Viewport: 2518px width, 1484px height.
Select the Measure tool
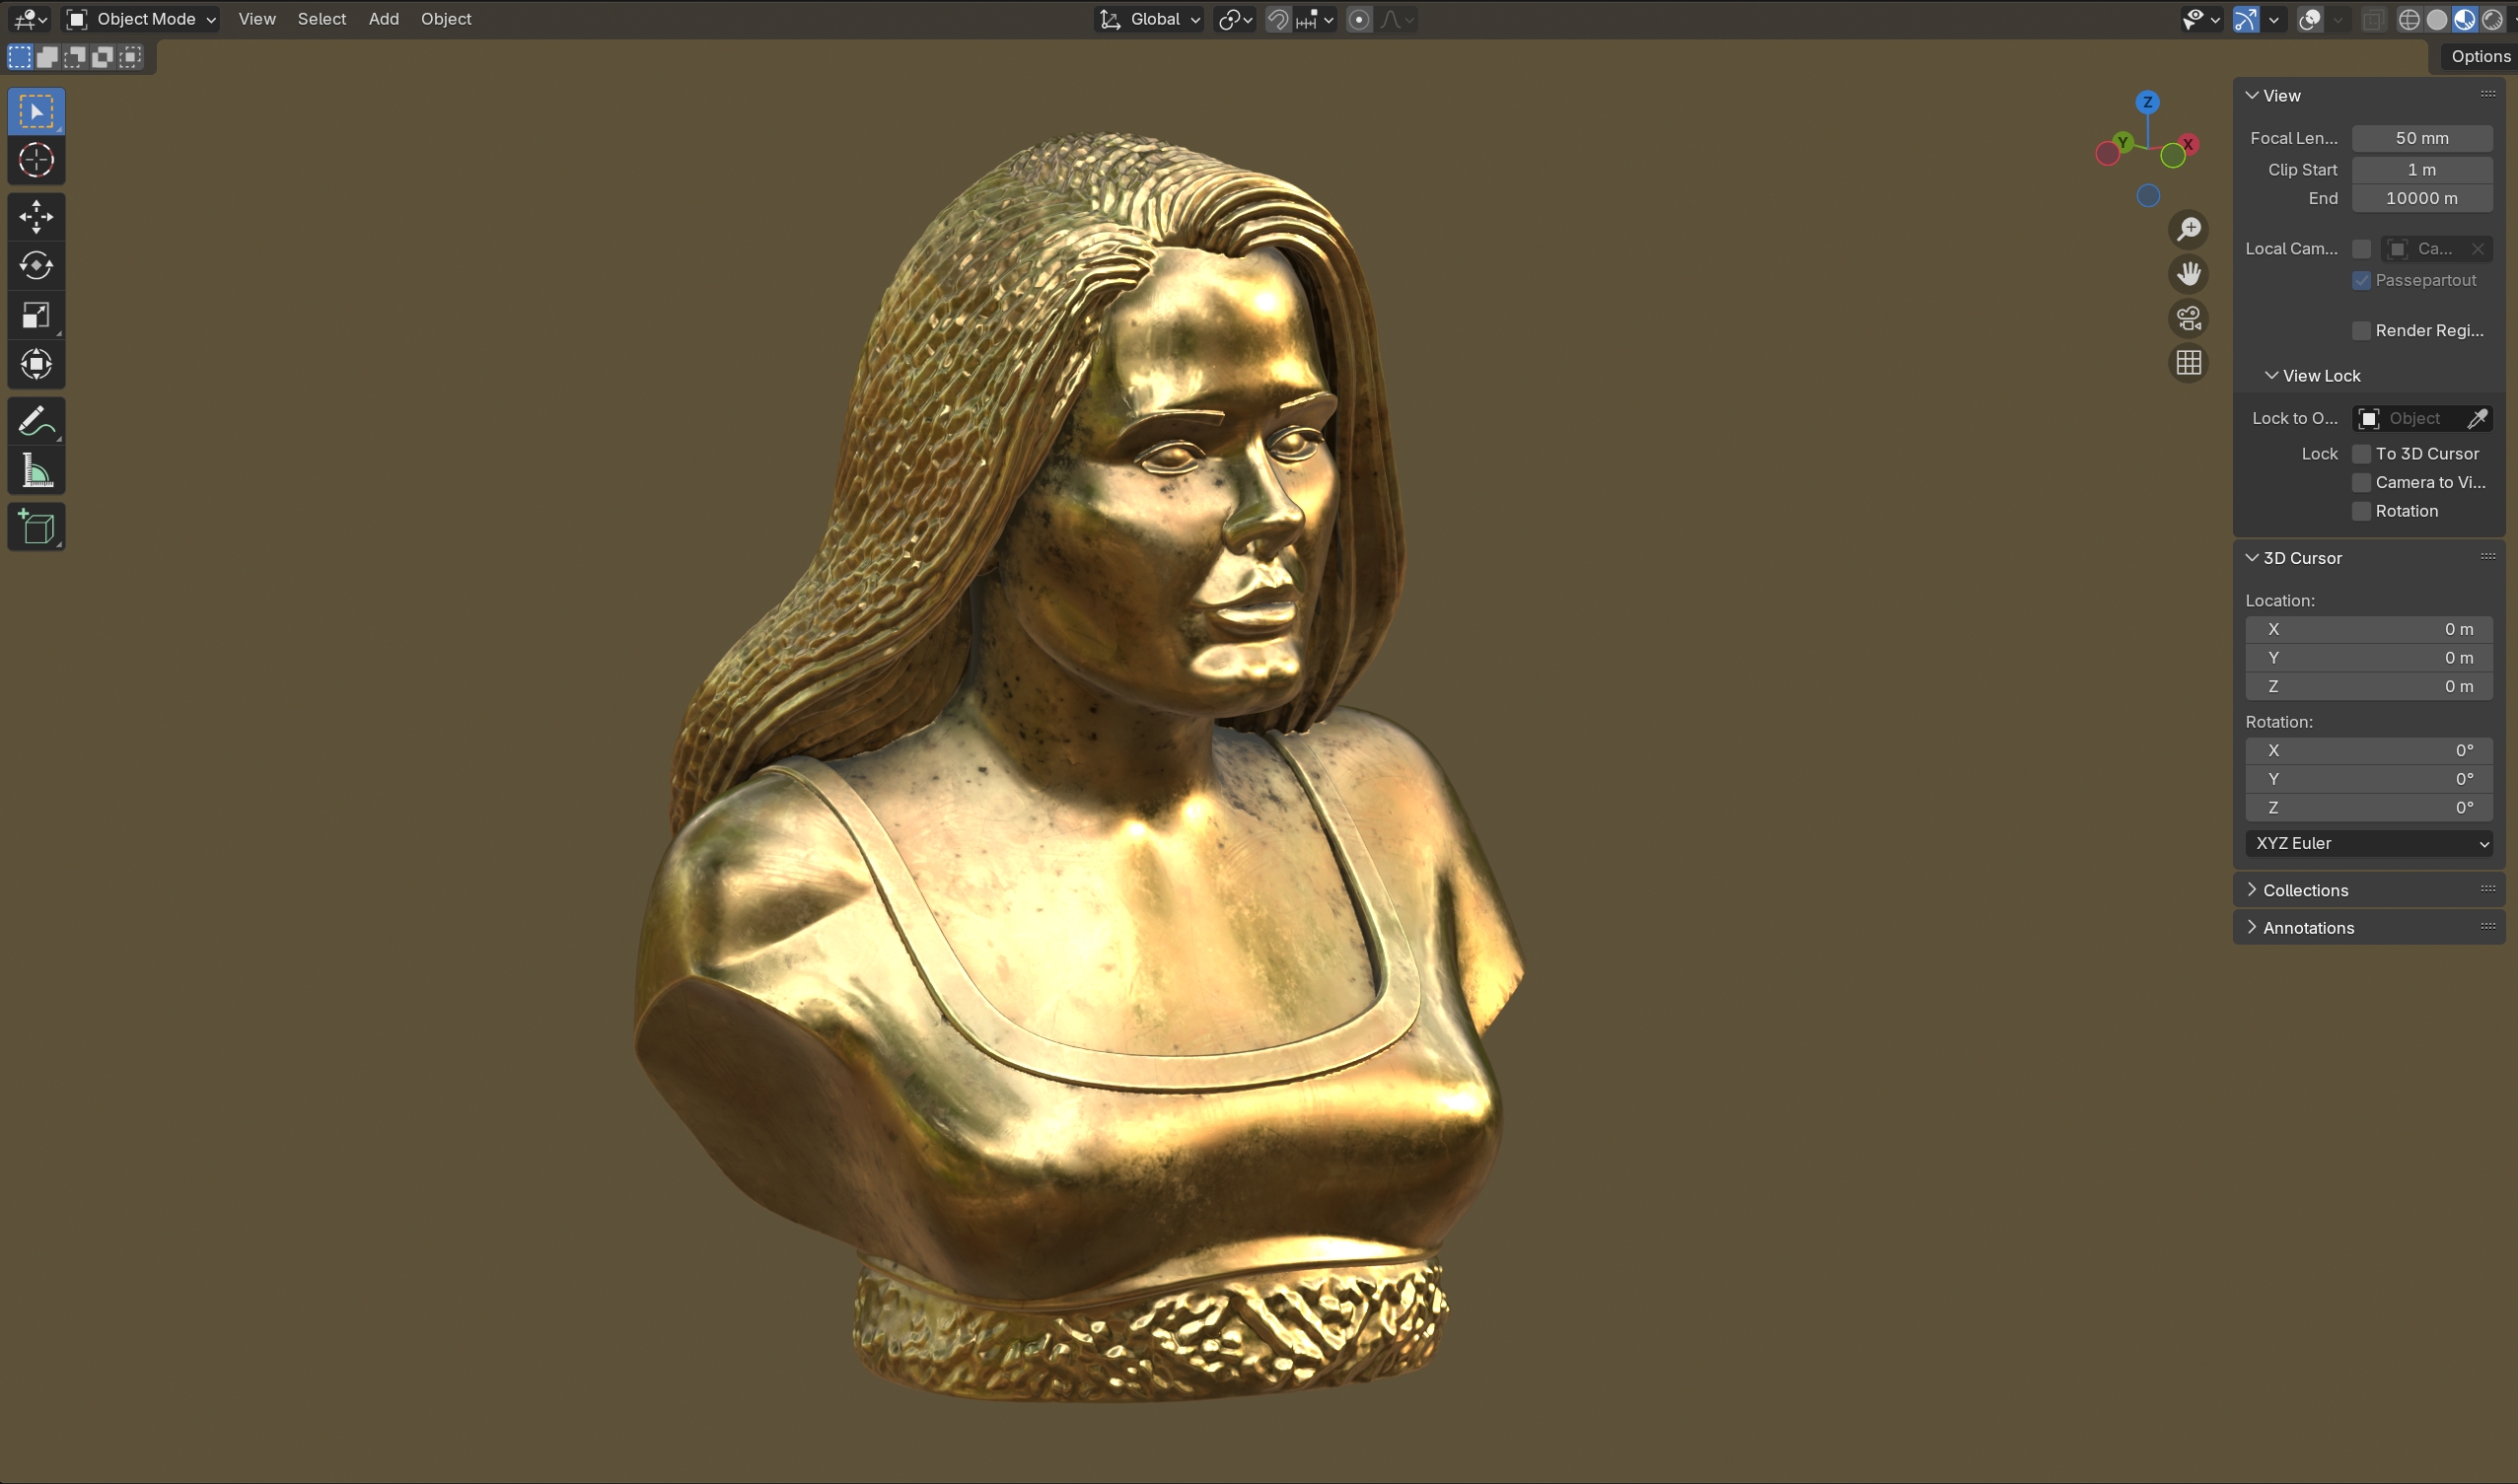[36, 471]
